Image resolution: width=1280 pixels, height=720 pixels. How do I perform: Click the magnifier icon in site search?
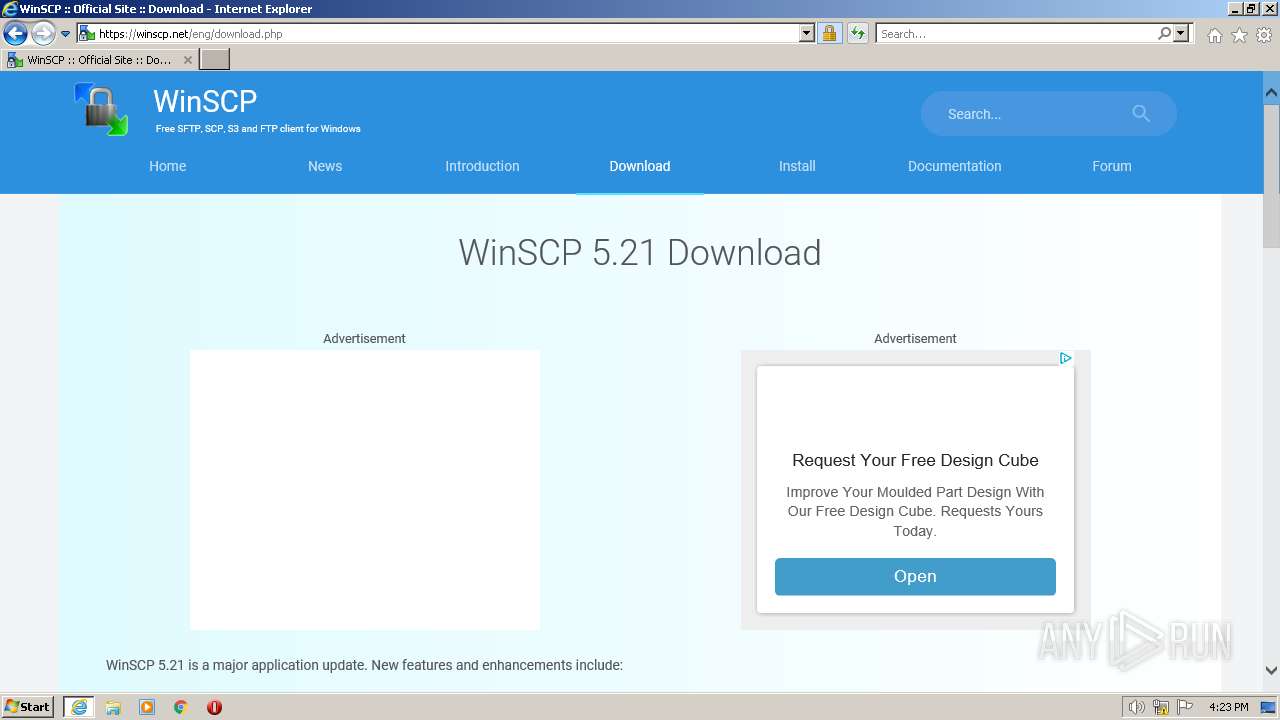pos(1141,114)
